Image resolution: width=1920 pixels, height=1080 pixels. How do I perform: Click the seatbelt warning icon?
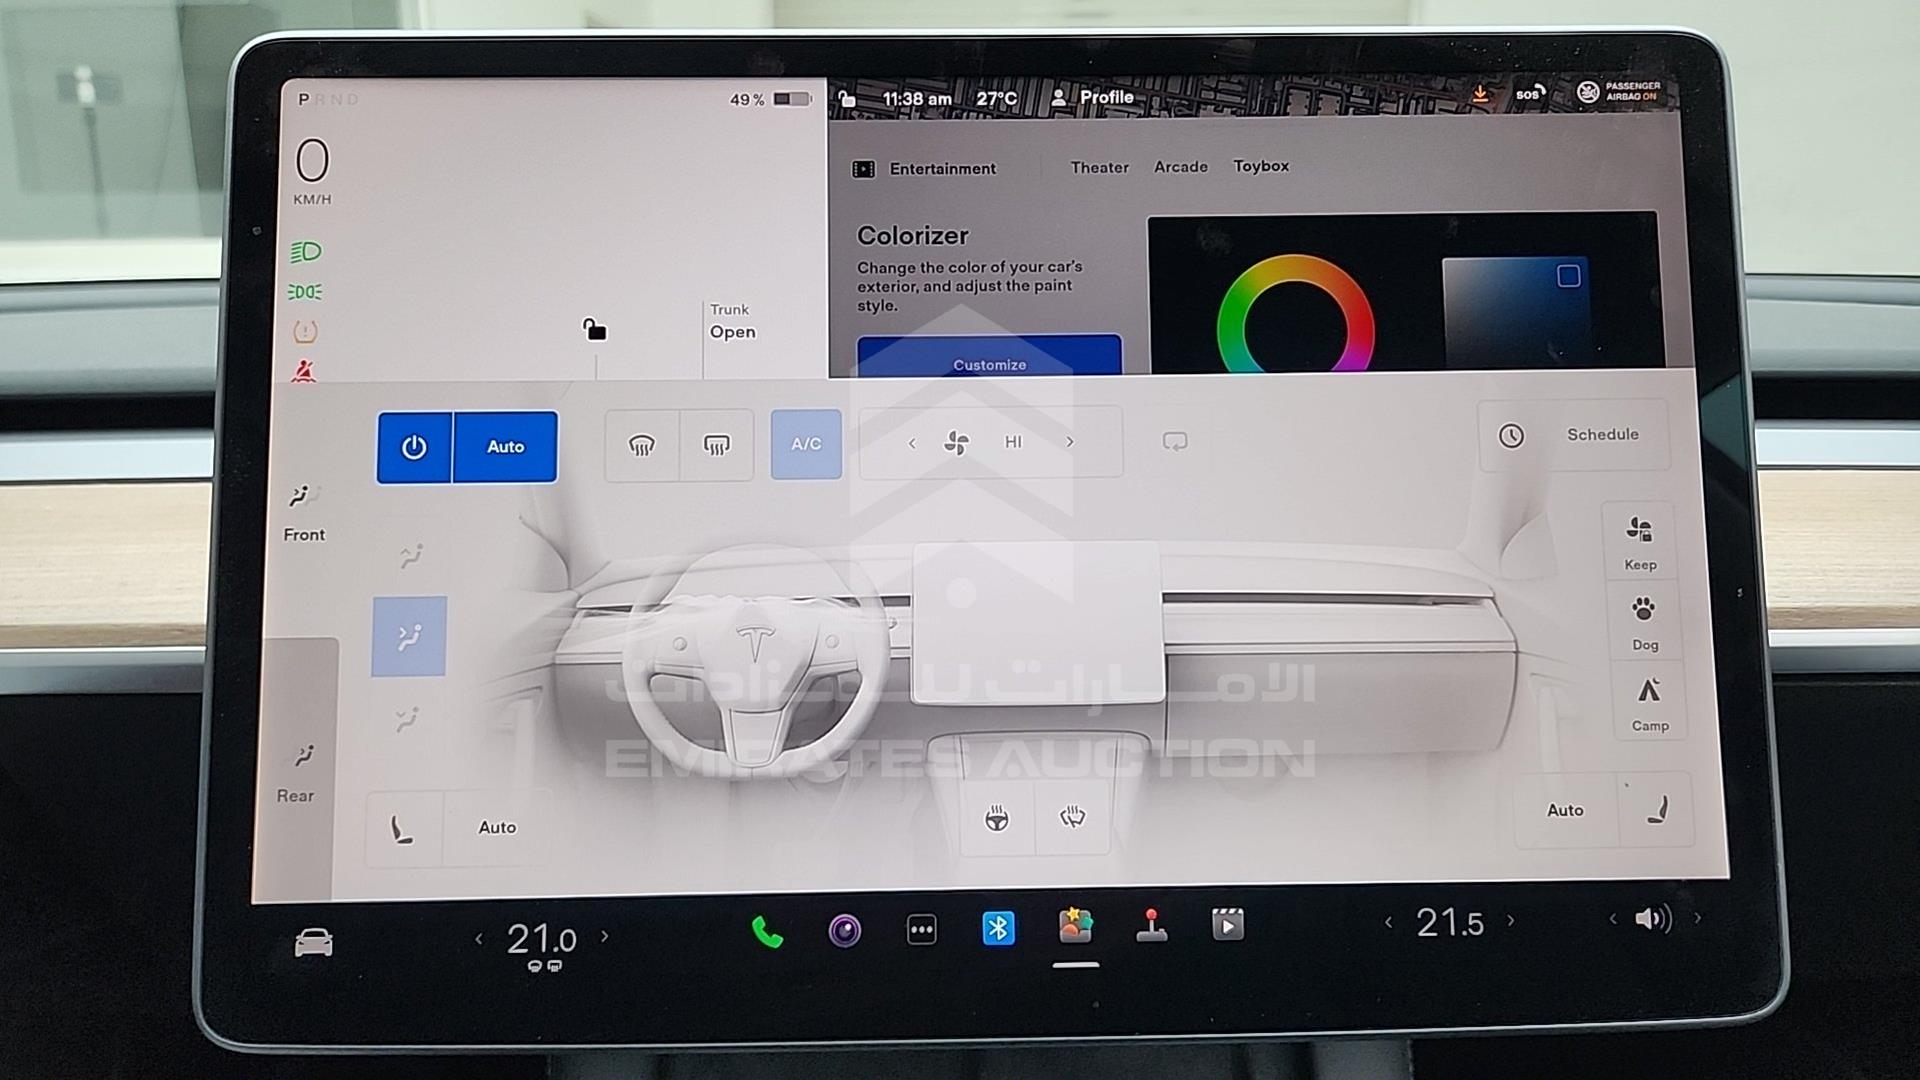tap(304, 371)
